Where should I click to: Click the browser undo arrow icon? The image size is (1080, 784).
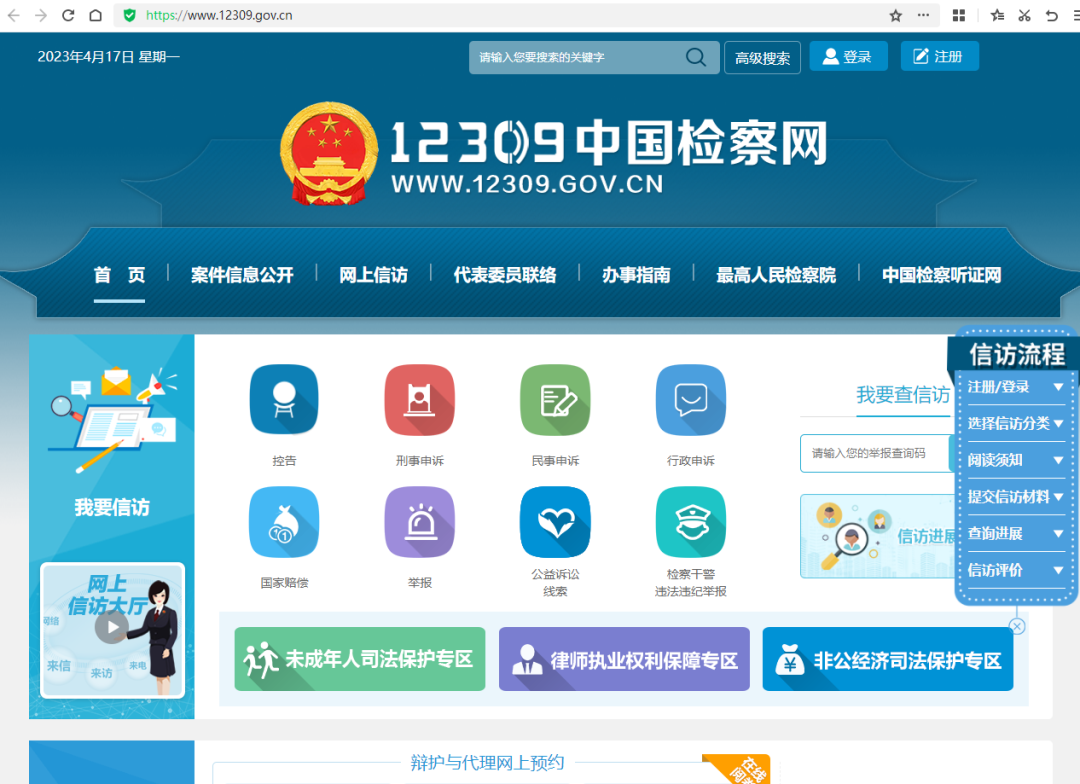pos(1051,15)
